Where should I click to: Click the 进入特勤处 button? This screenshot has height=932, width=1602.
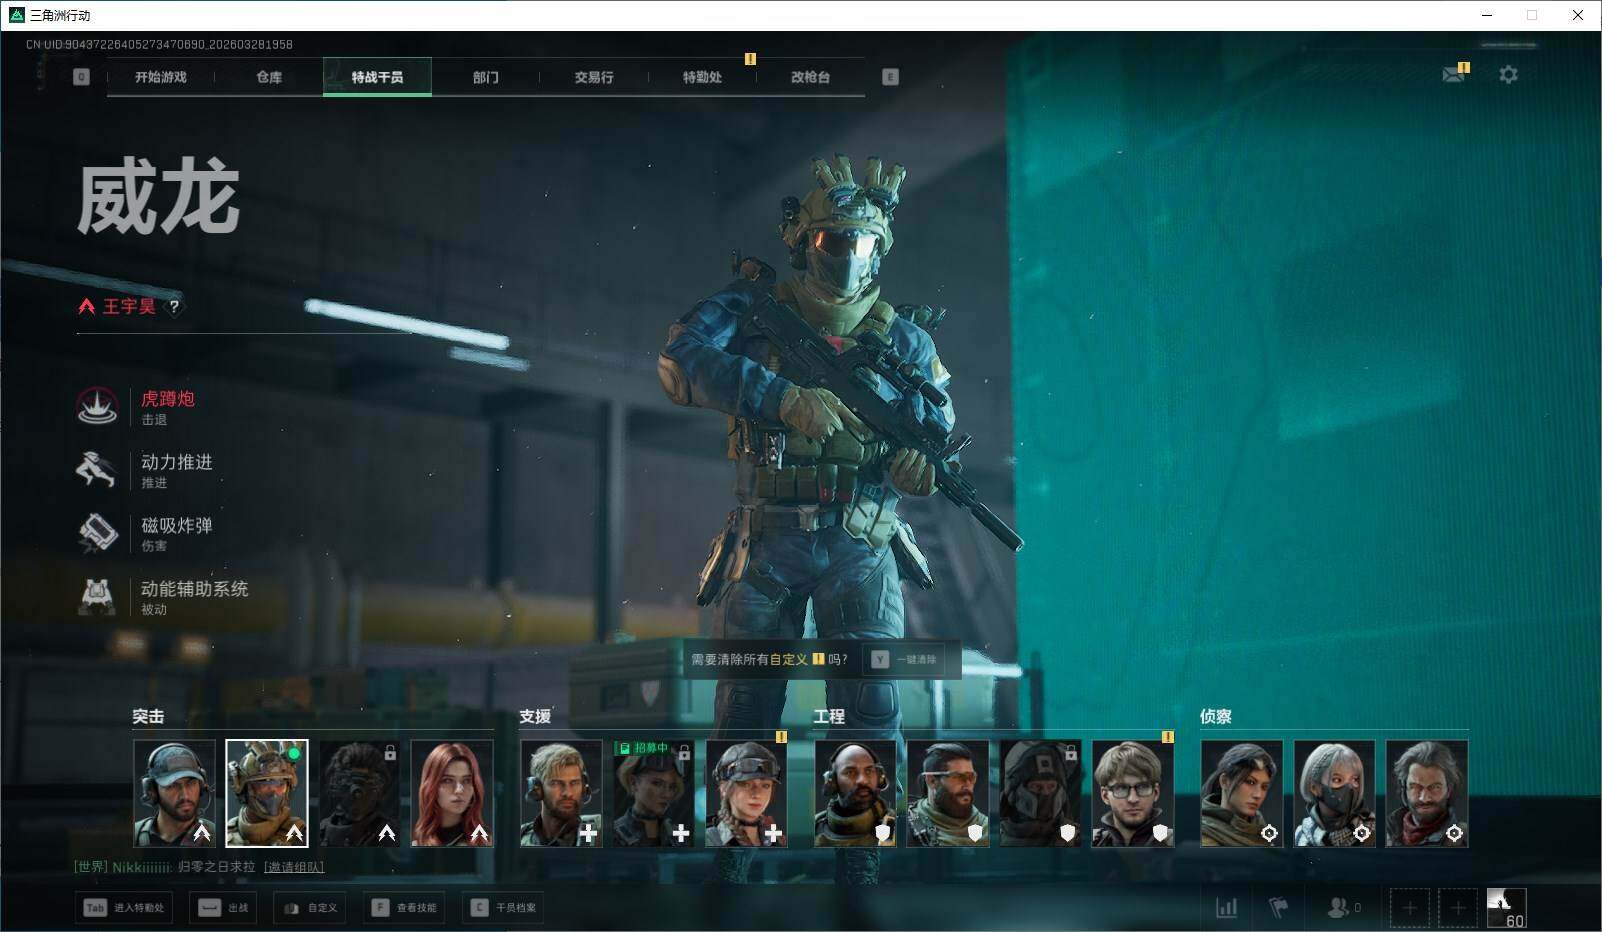coord(124,907)
